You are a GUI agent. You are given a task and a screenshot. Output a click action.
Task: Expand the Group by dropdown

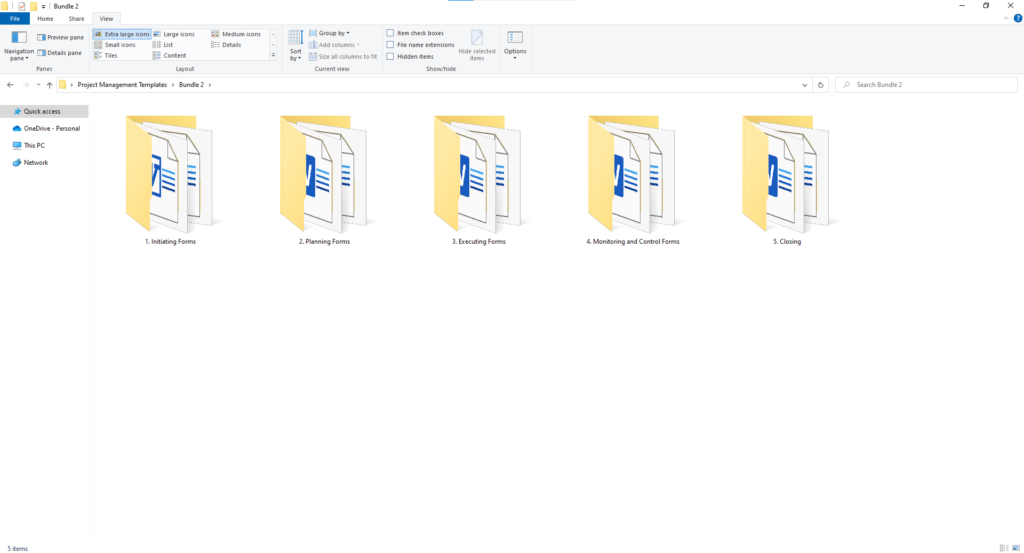tap(334, 33)
